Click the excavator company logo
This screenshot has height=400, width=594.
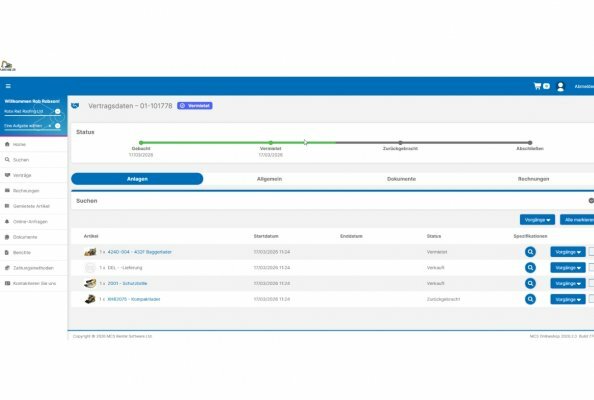(8, 66)
